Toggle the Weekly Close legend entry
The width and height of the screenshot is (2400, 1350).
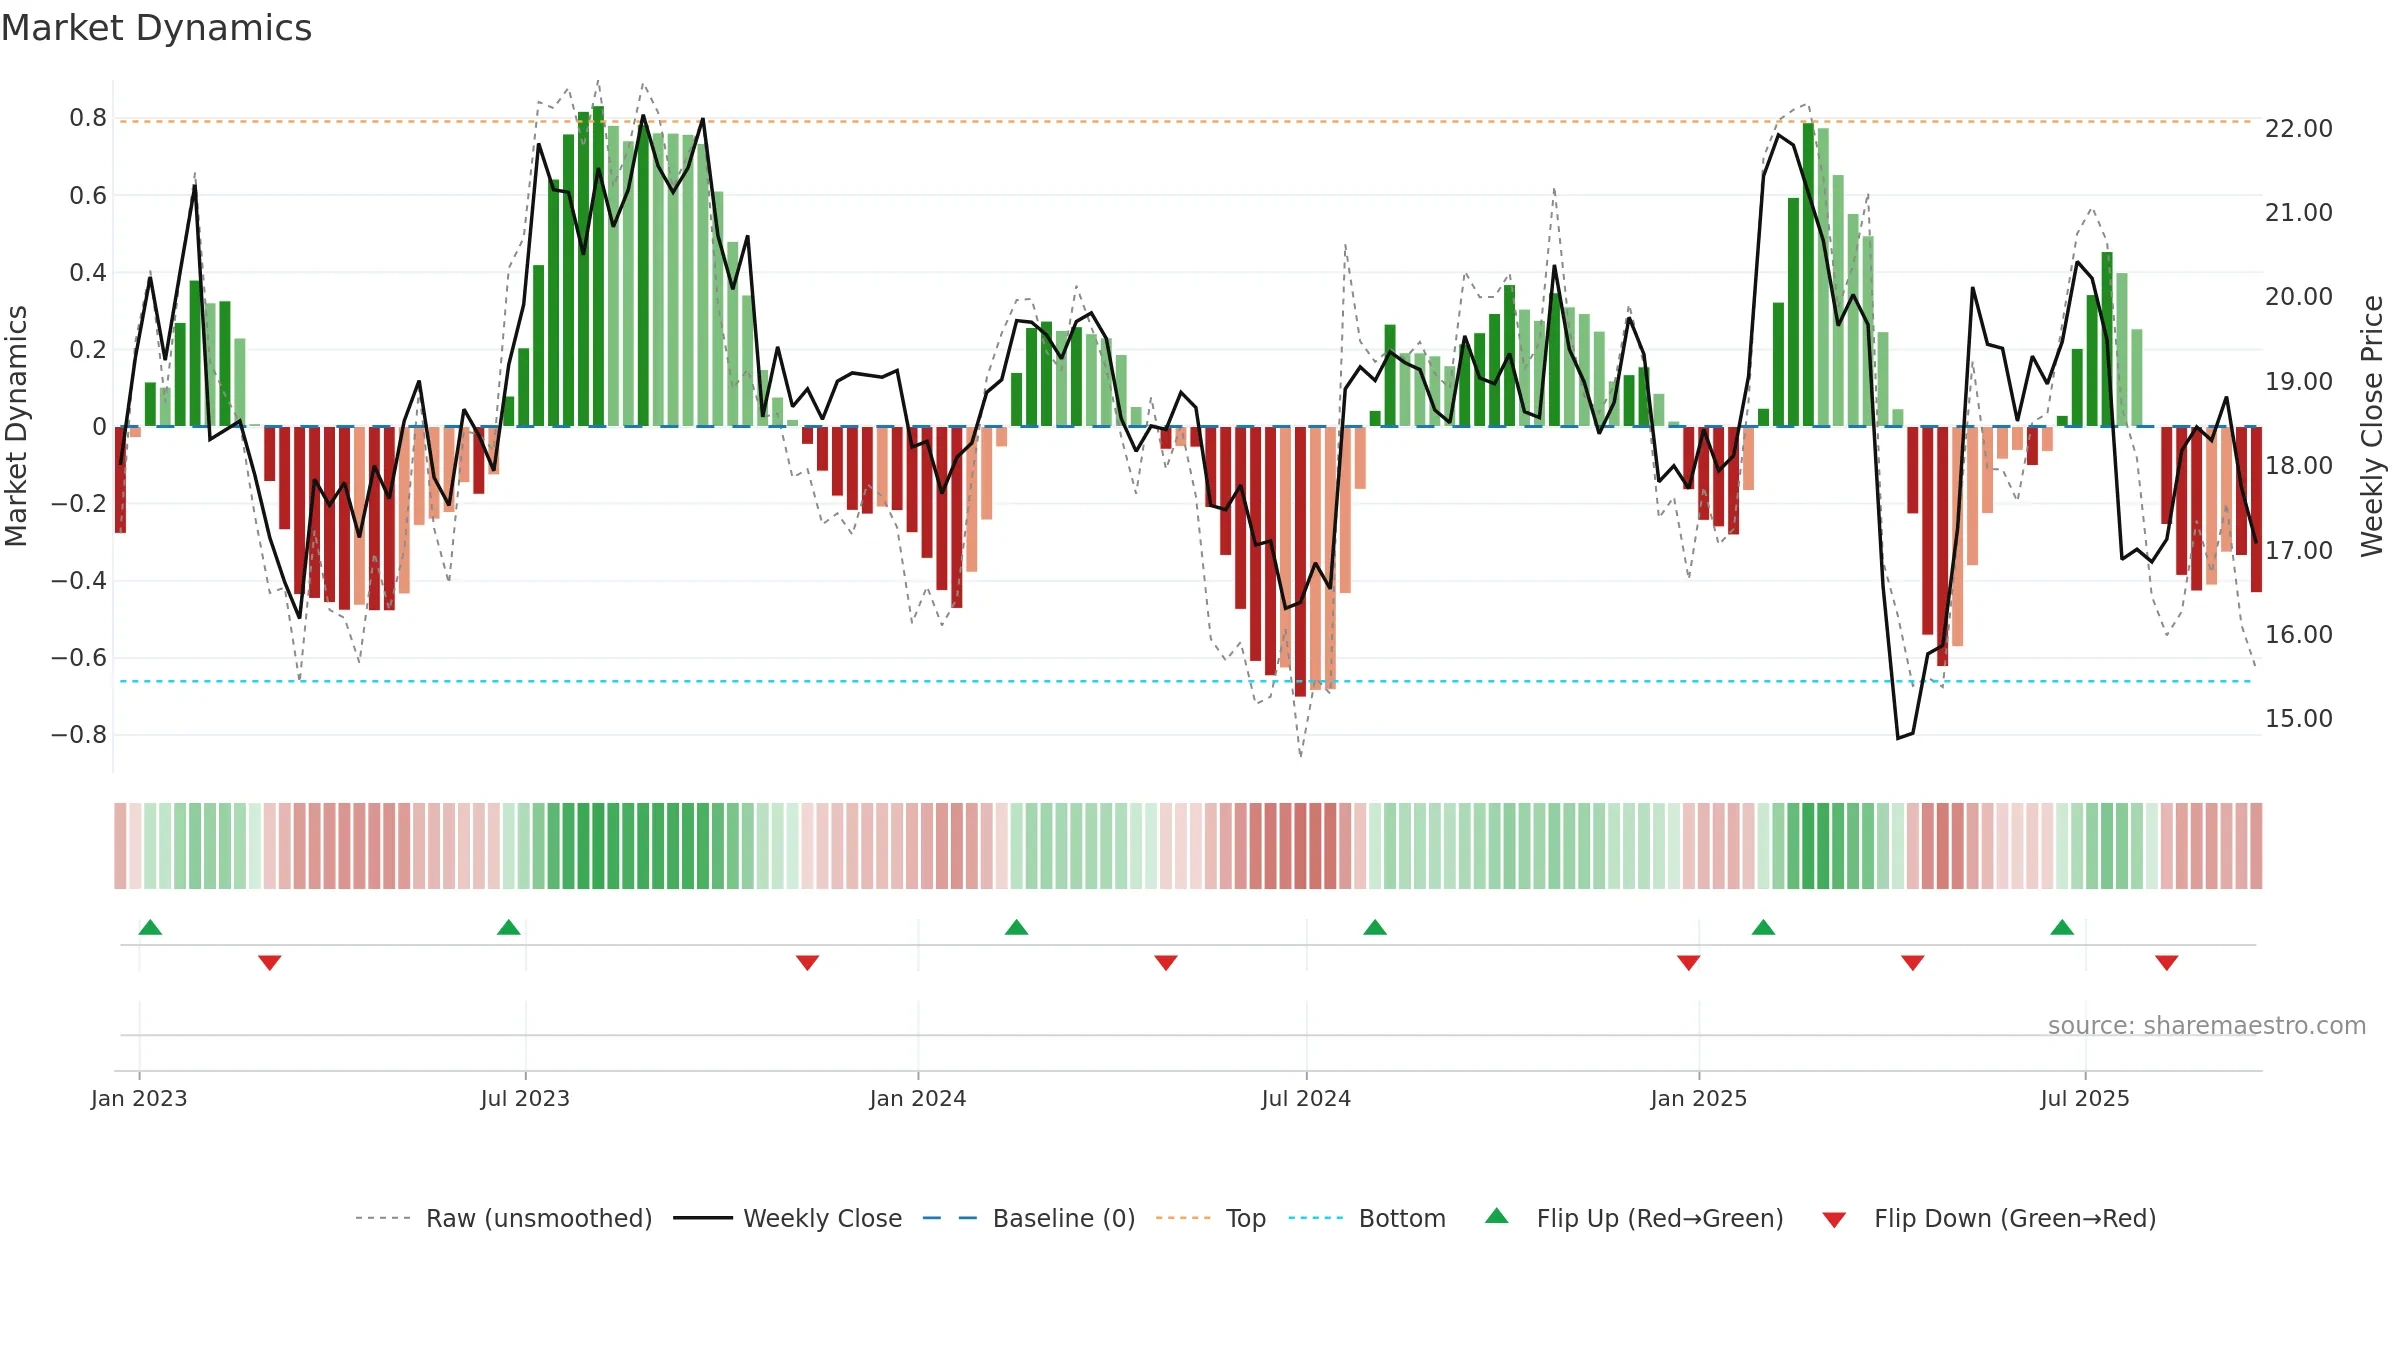point(788,1218)
